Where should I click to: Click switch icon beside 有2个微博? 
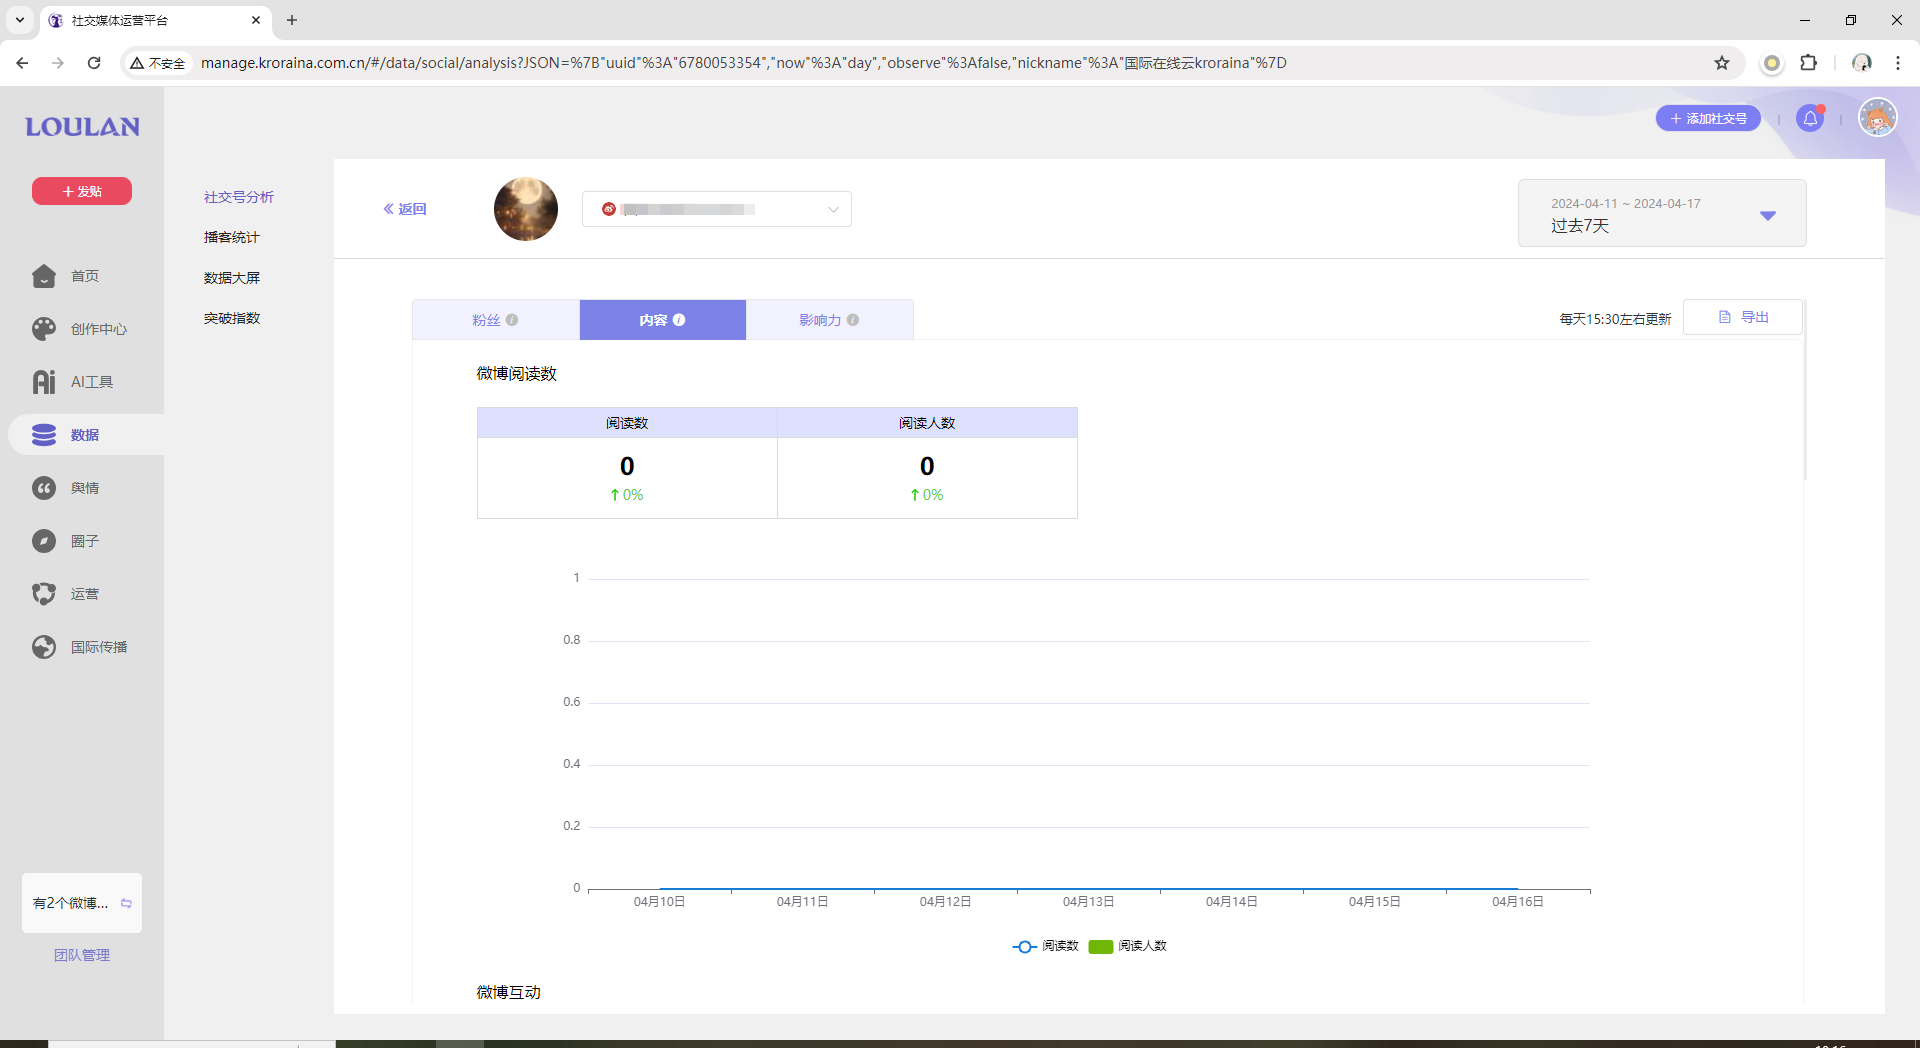pyautogui.click(x=126, y=903)
